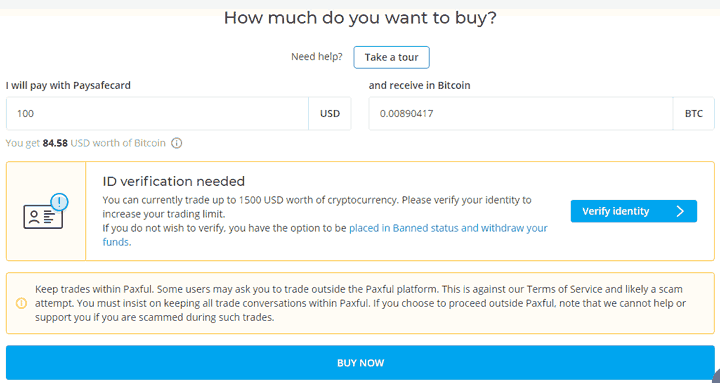Click the arrow on Verify identity button
Image resolution: width=720 pixels, height=383 pixels.
(681, 211)
